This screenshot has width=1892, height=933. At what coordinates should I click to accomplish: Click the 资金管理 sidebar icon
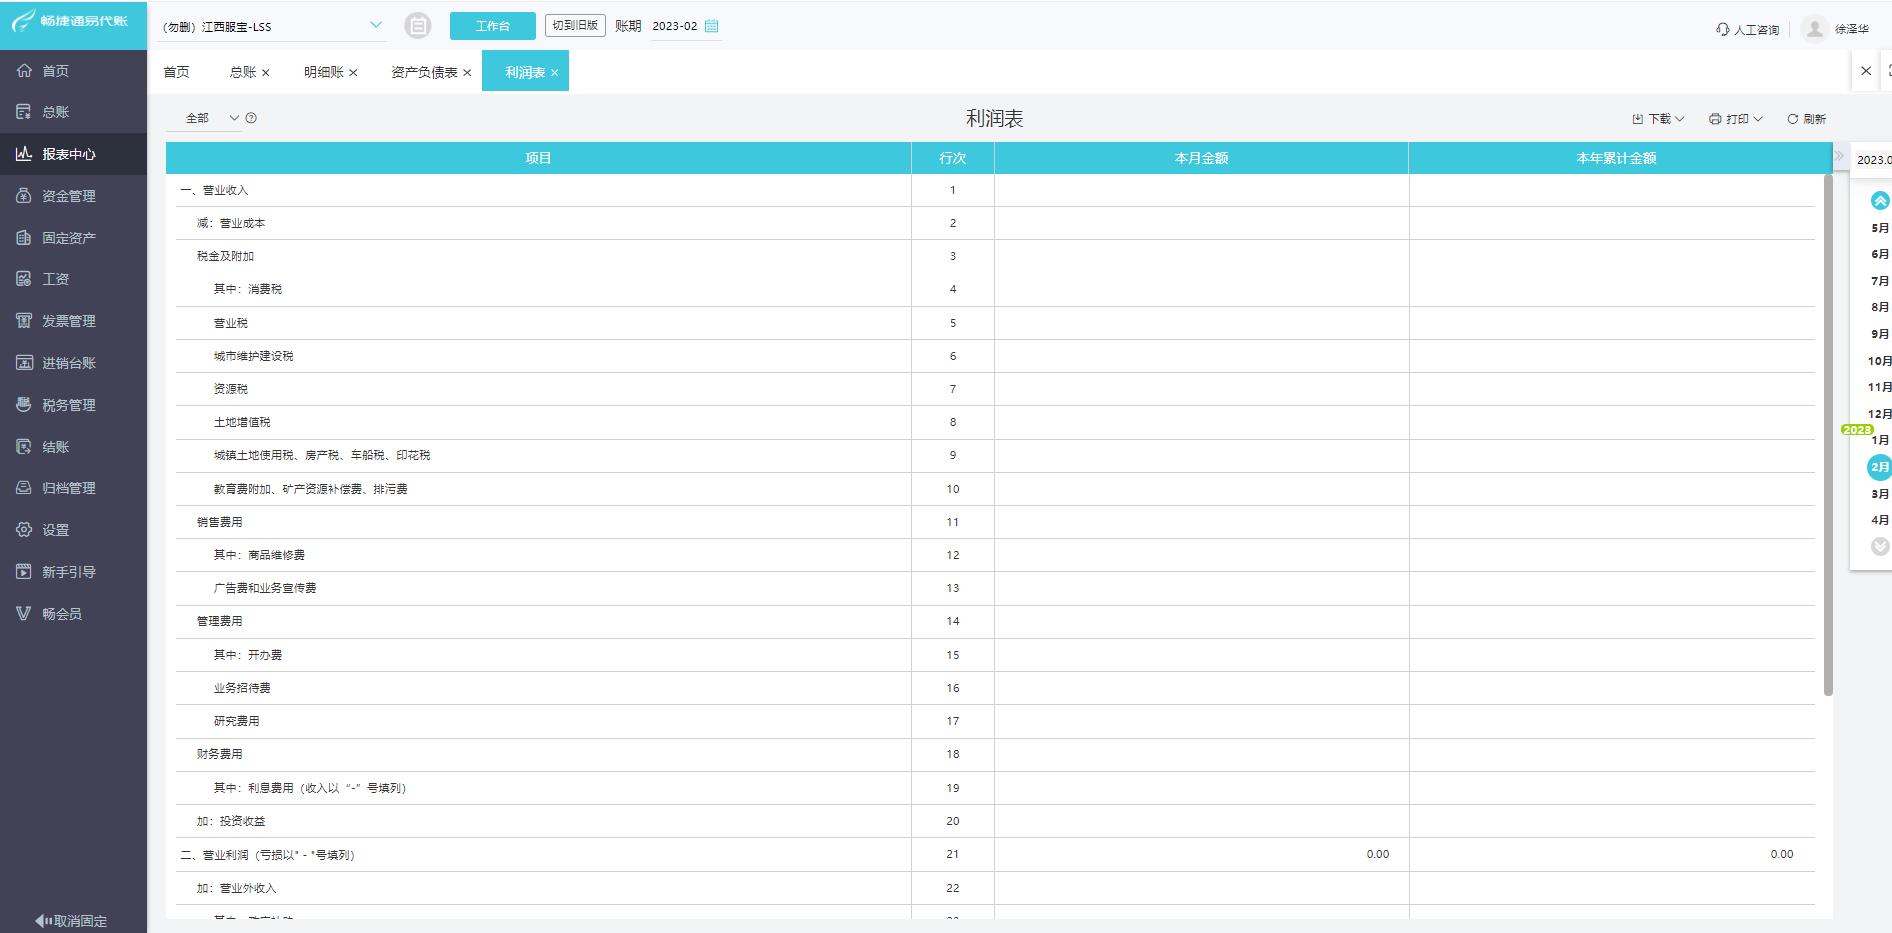click(x=24, y=196)
